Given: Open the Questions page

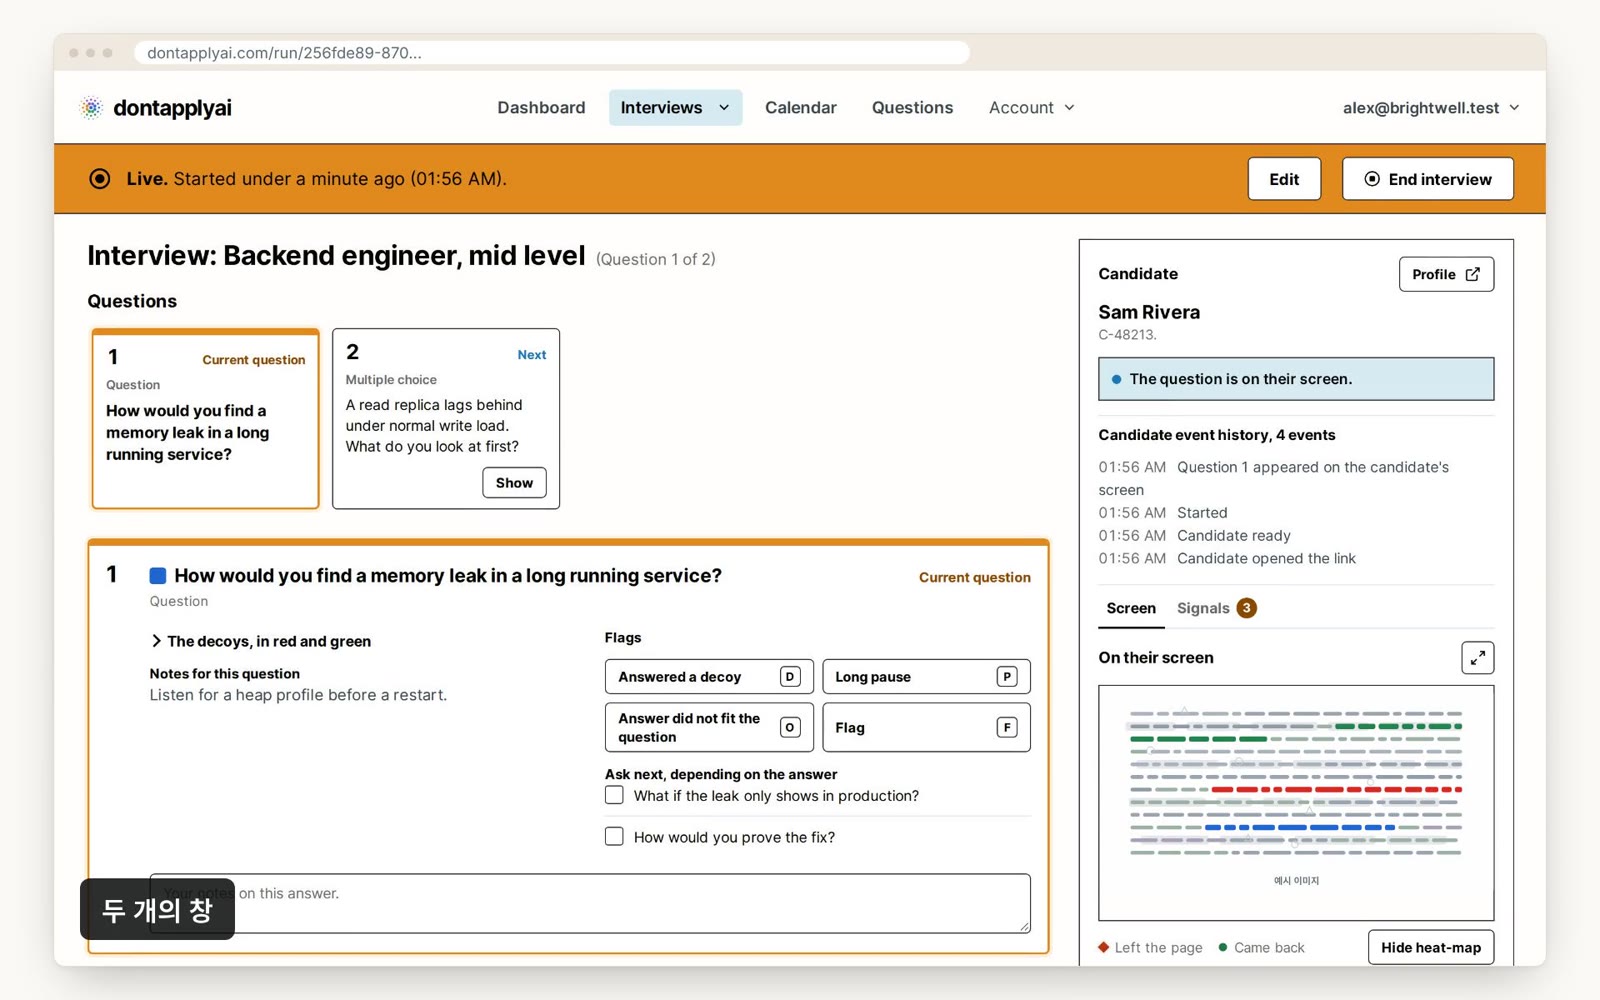Looking at the screenshot, I should click(912, 108).
